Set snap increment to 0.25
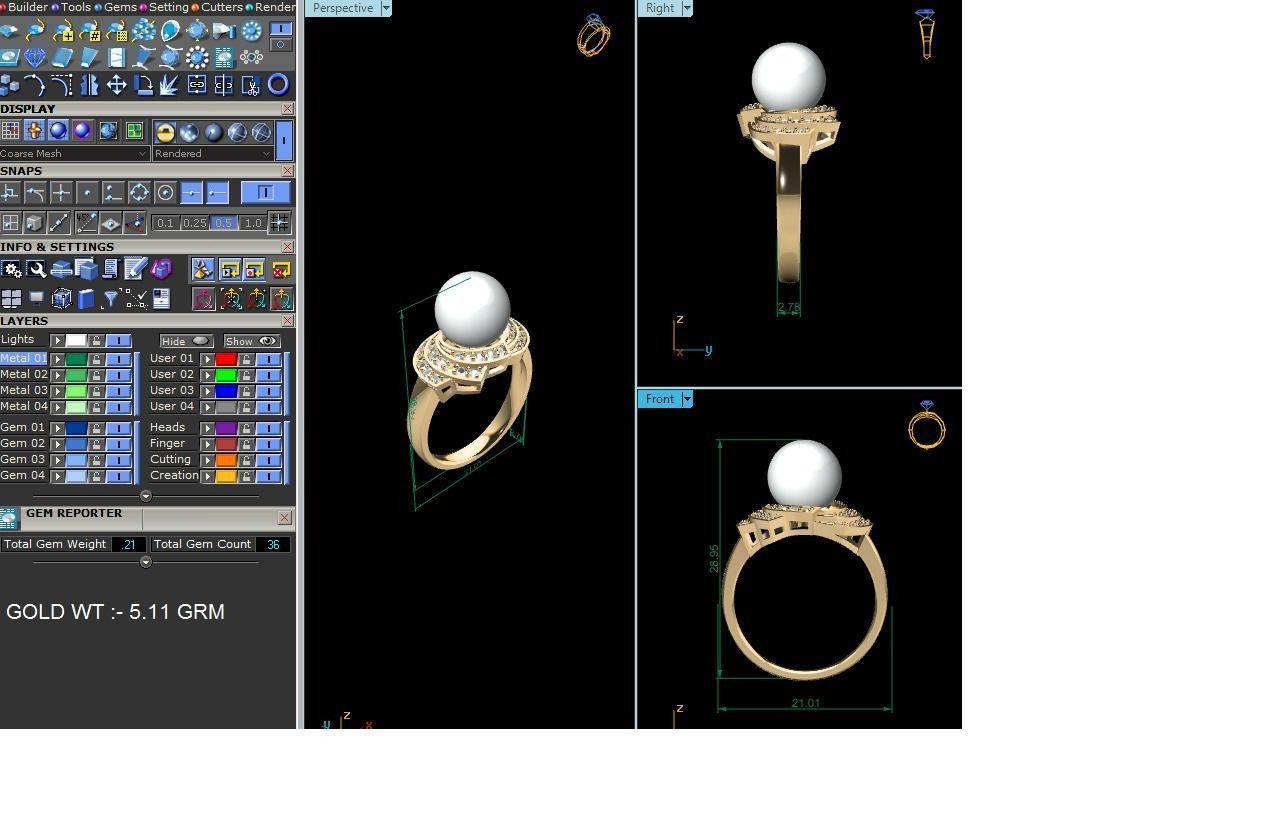This screenshot has height=816, width=1274. tap(195, 223)
